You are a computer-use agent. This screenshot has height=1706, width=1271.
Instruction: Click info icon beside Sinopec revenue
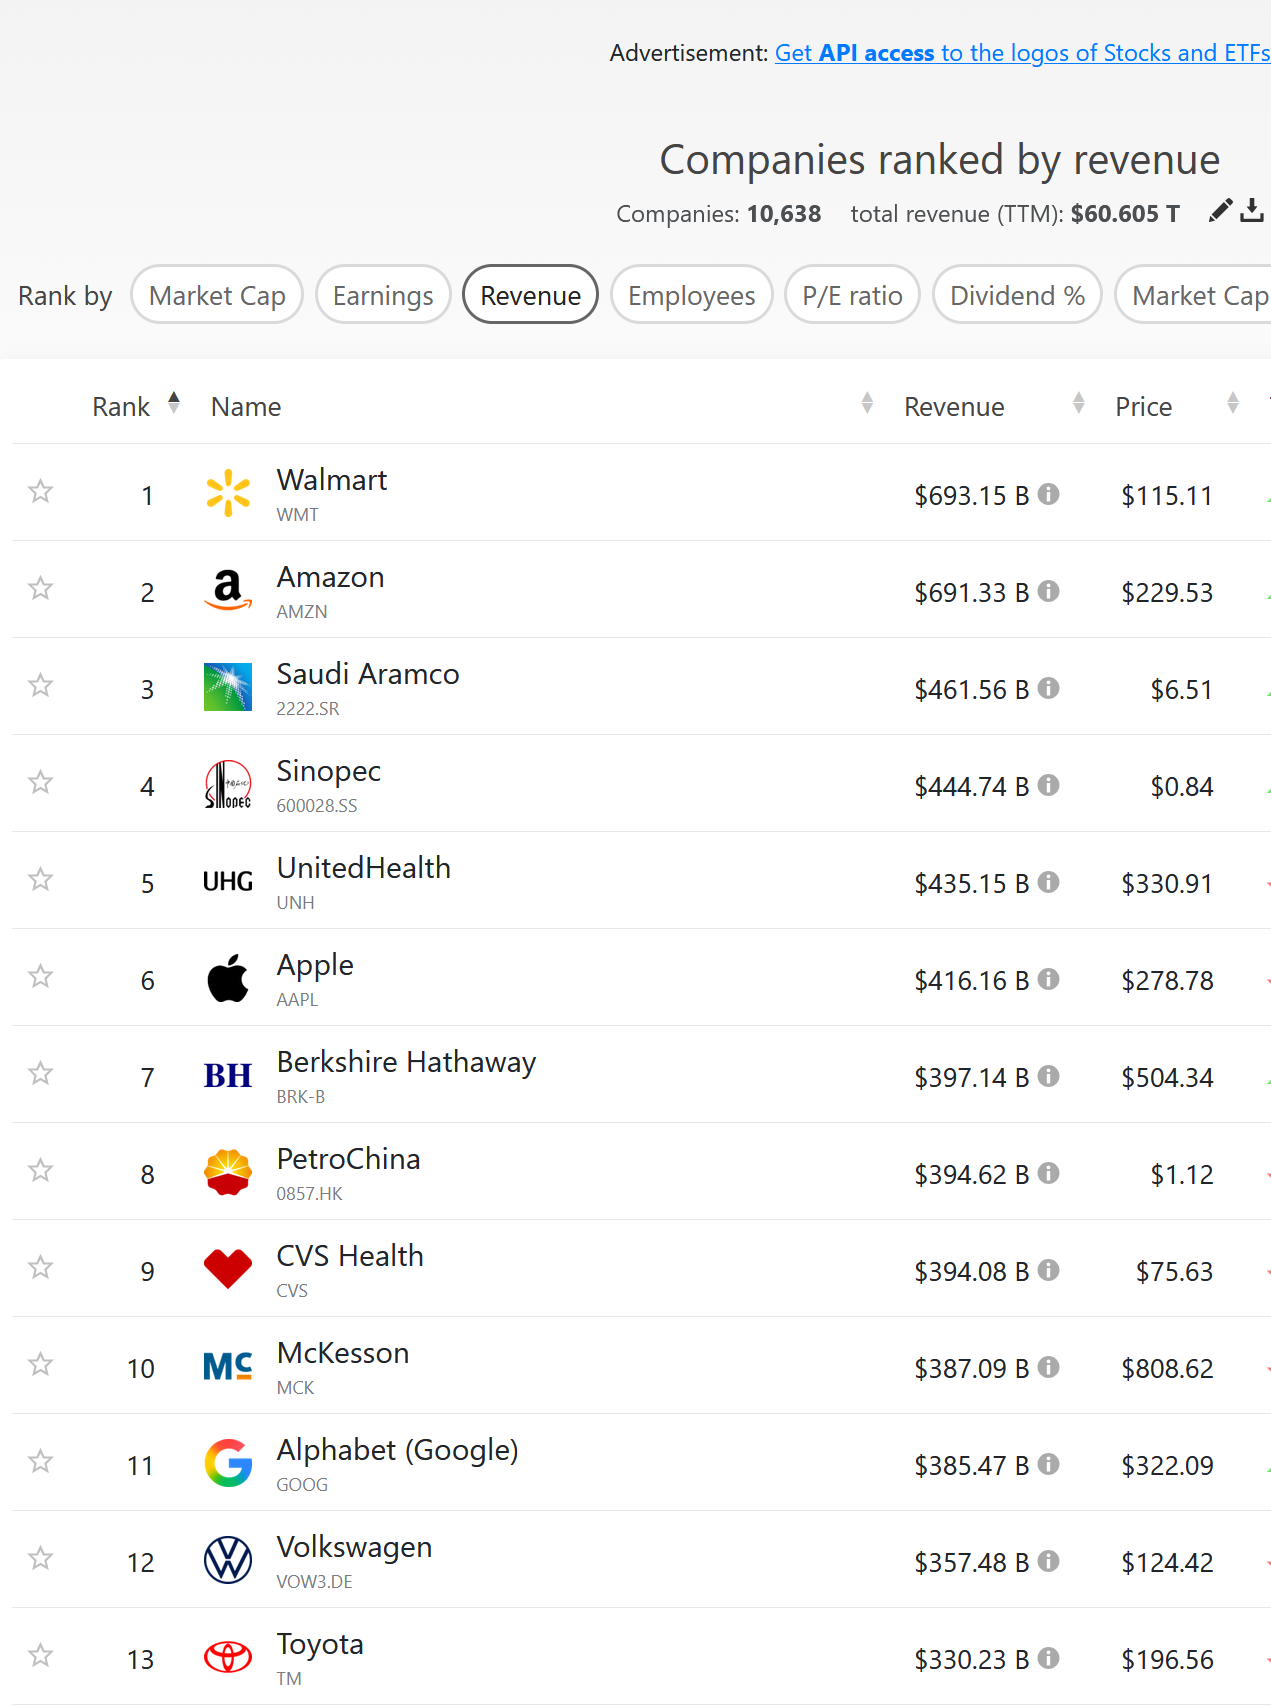1048,785
